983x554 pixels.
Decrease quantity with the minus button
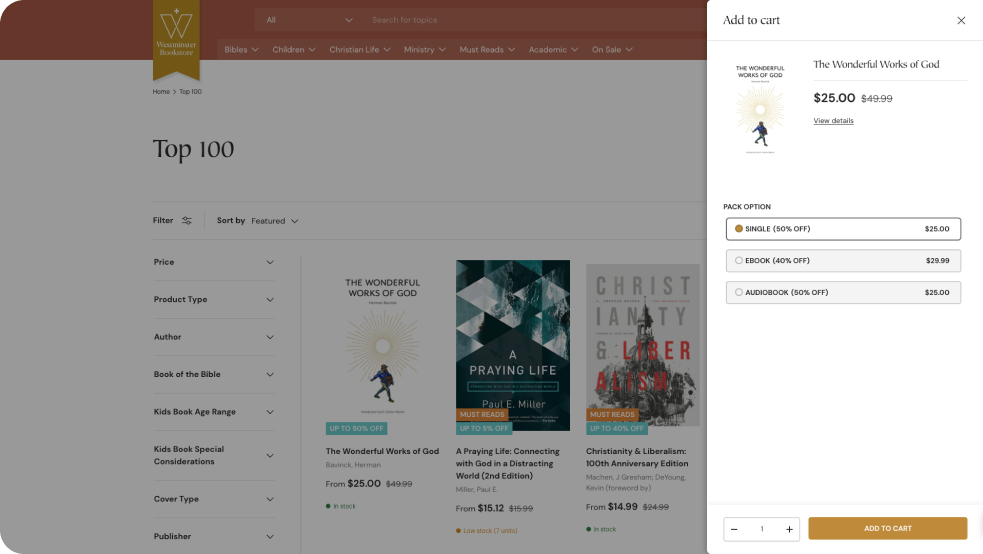tap(734, 530)
